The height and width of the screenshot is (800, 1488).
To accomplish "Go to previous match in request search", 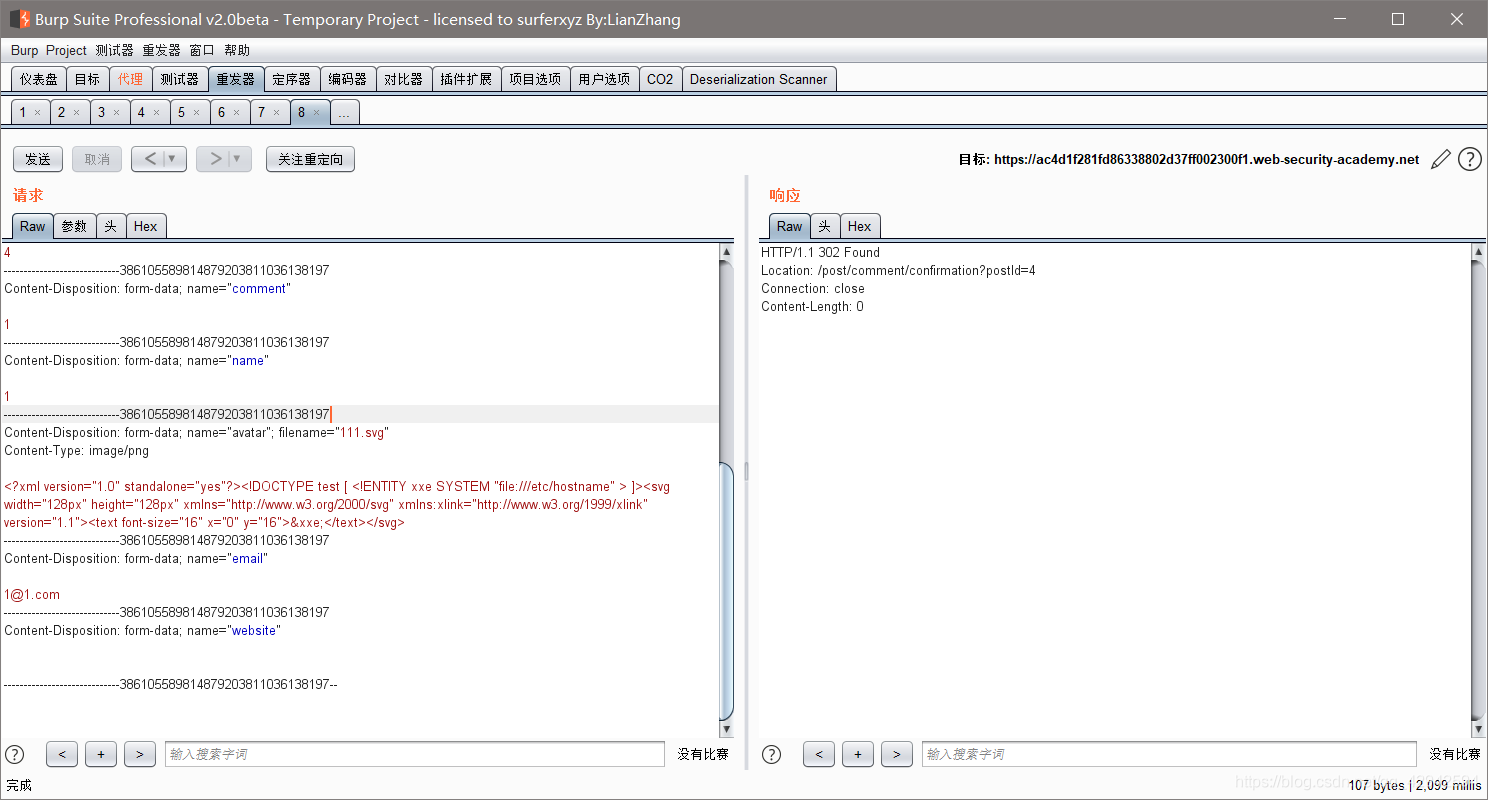I will 62,754.
